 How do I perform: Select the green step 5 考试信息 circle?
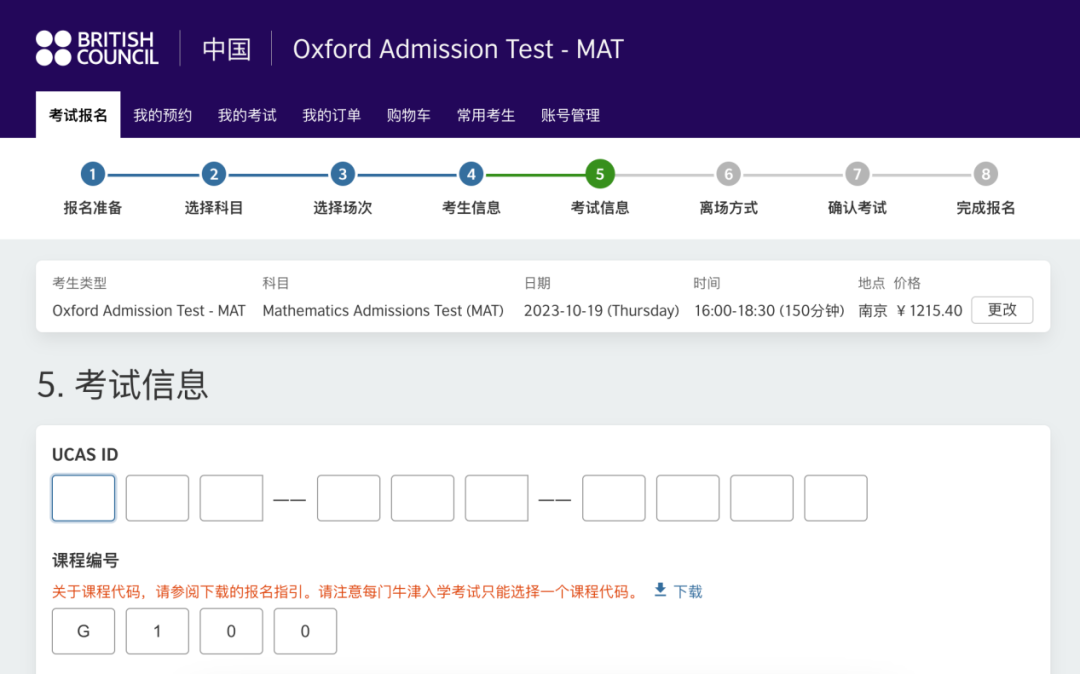click(x=600, y=174)
